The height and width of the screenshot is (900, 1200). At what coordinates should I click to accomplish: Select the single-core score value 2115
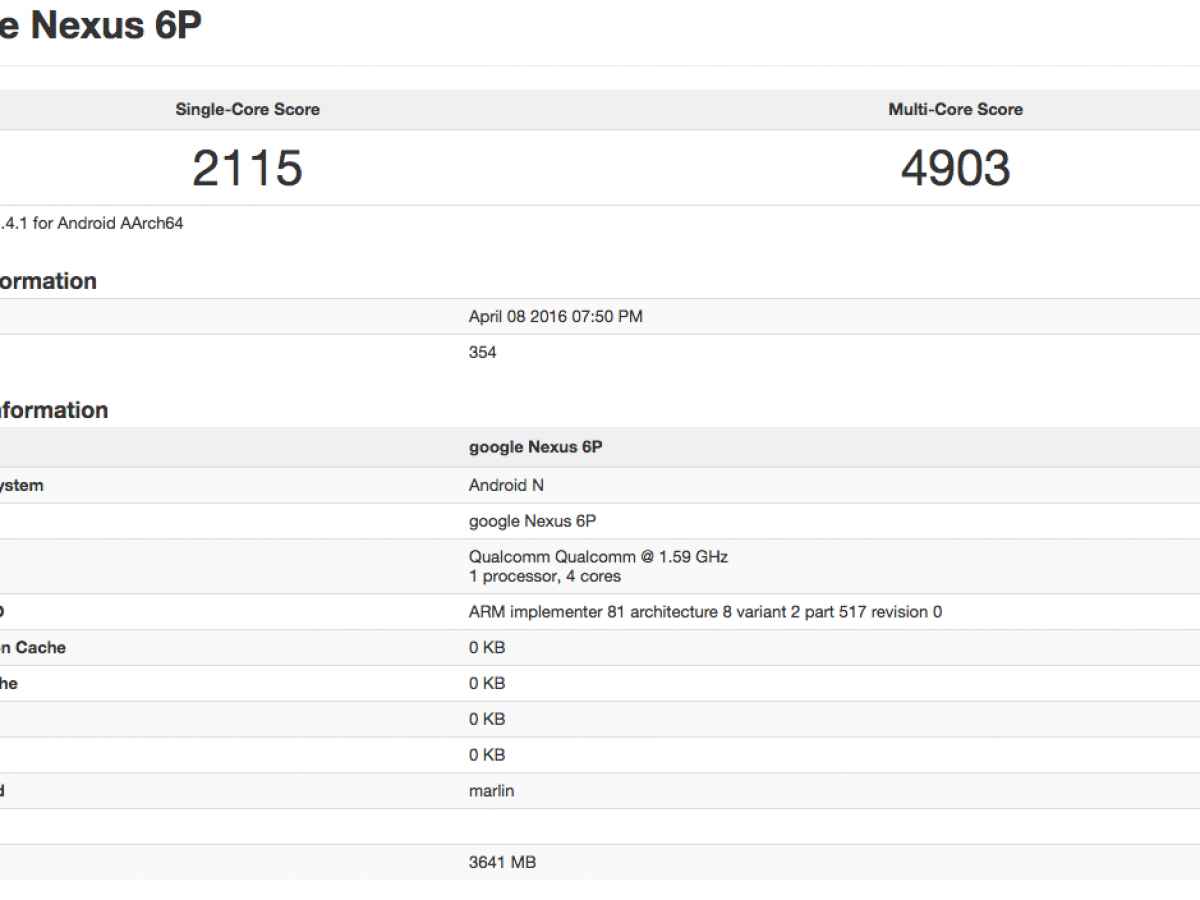click(x=247, y=168)
